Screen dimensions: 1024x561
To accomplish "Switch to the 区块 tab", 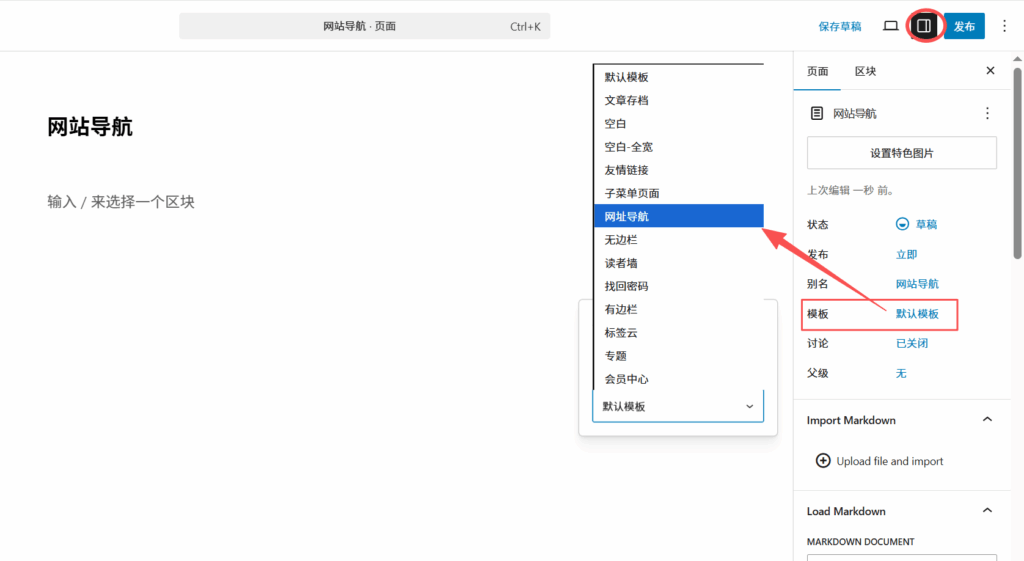I will pos(865,71).
